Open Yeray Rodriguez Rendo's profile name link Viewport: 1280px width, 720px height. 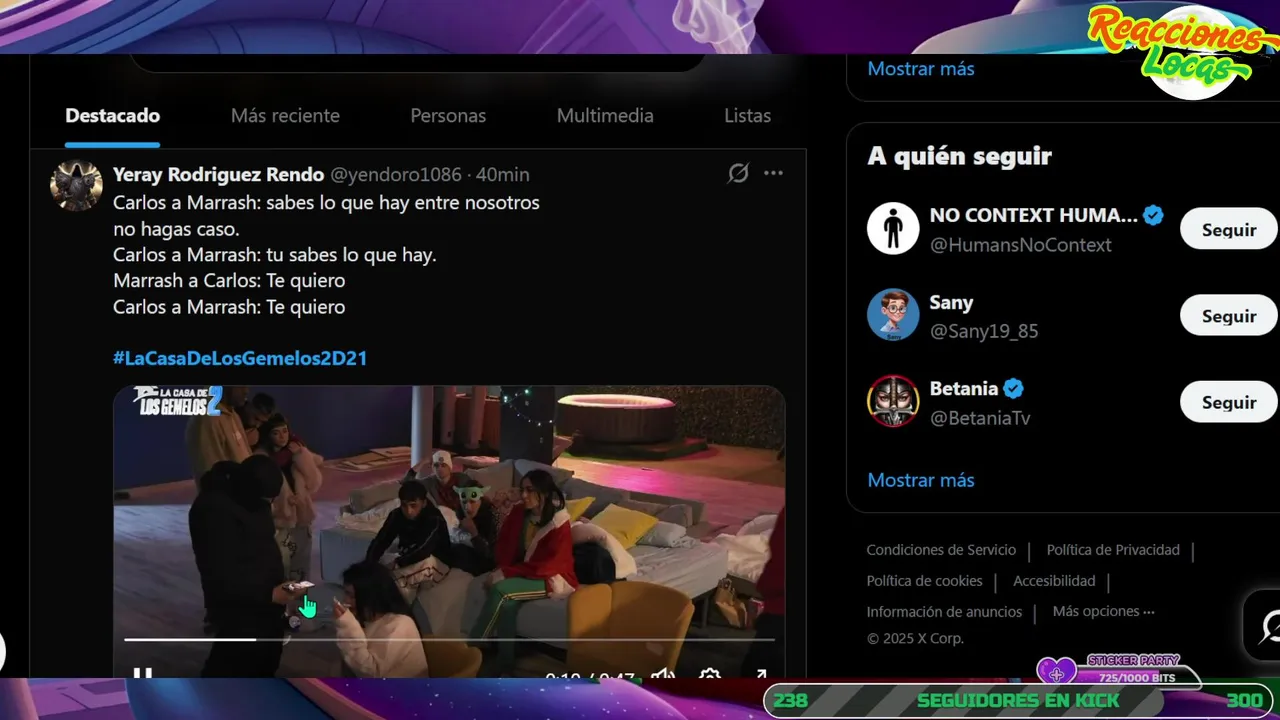coord(218,174)
